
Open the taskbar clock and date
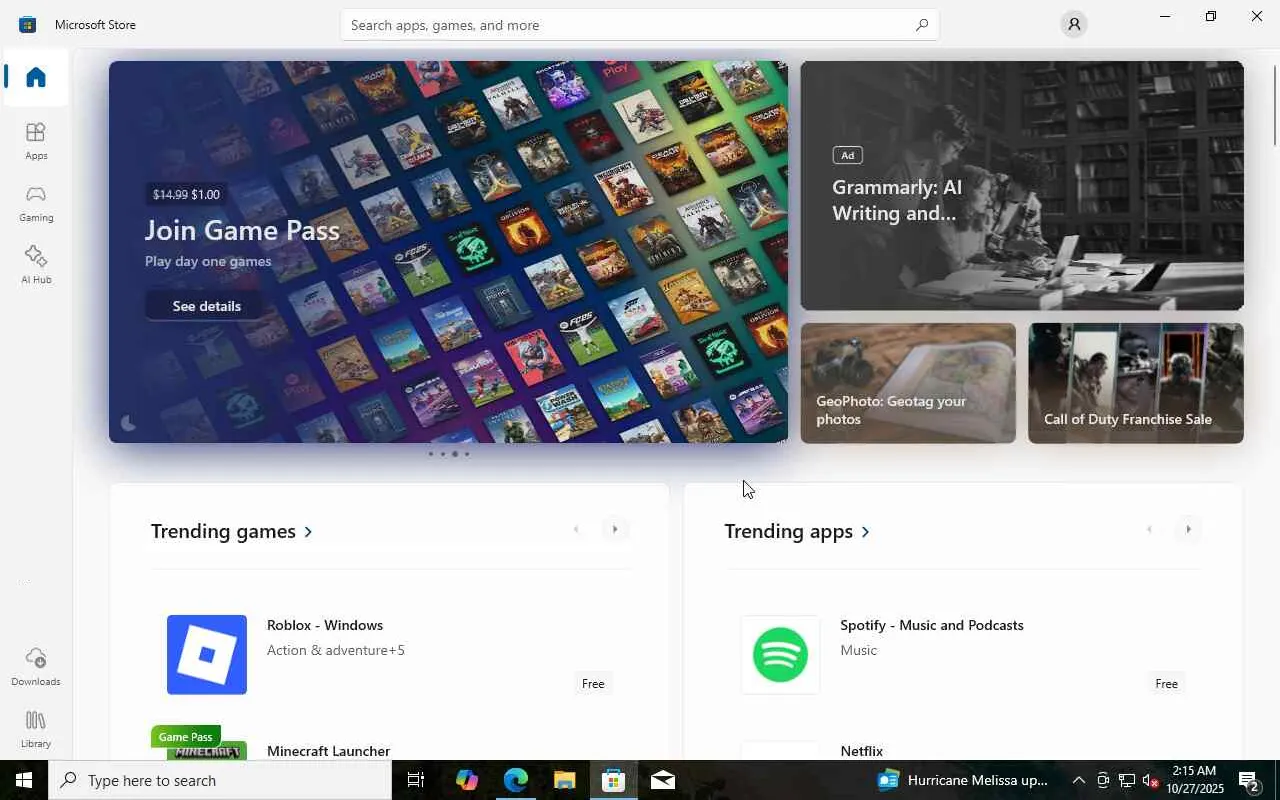pyautogui.click(x=1193, y=780)
